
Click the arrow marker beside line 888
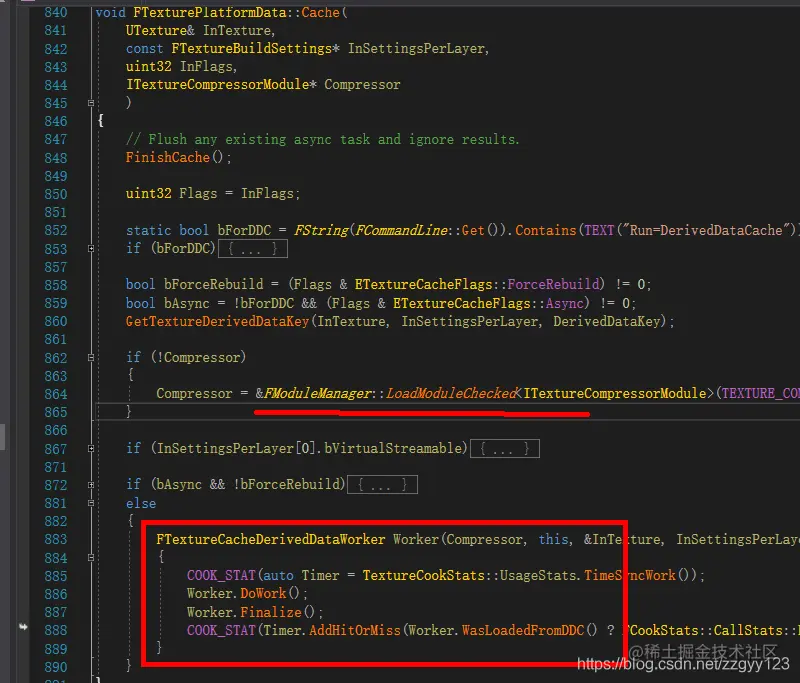23,626
